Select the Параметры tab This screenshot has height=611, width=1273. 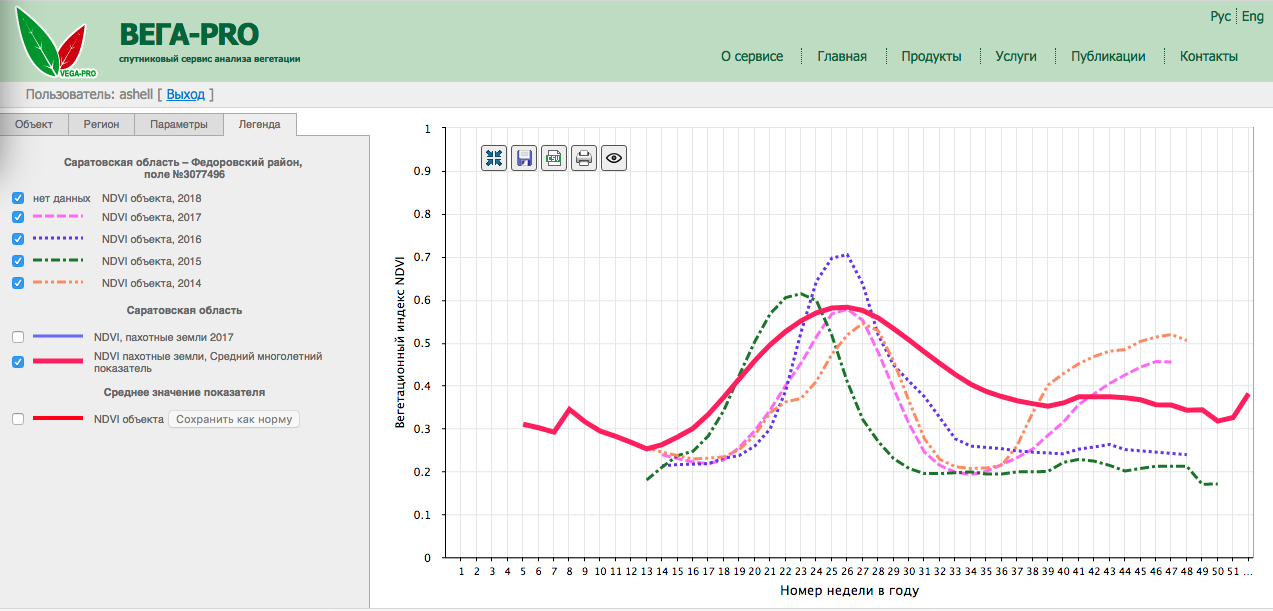pos(179,125)
